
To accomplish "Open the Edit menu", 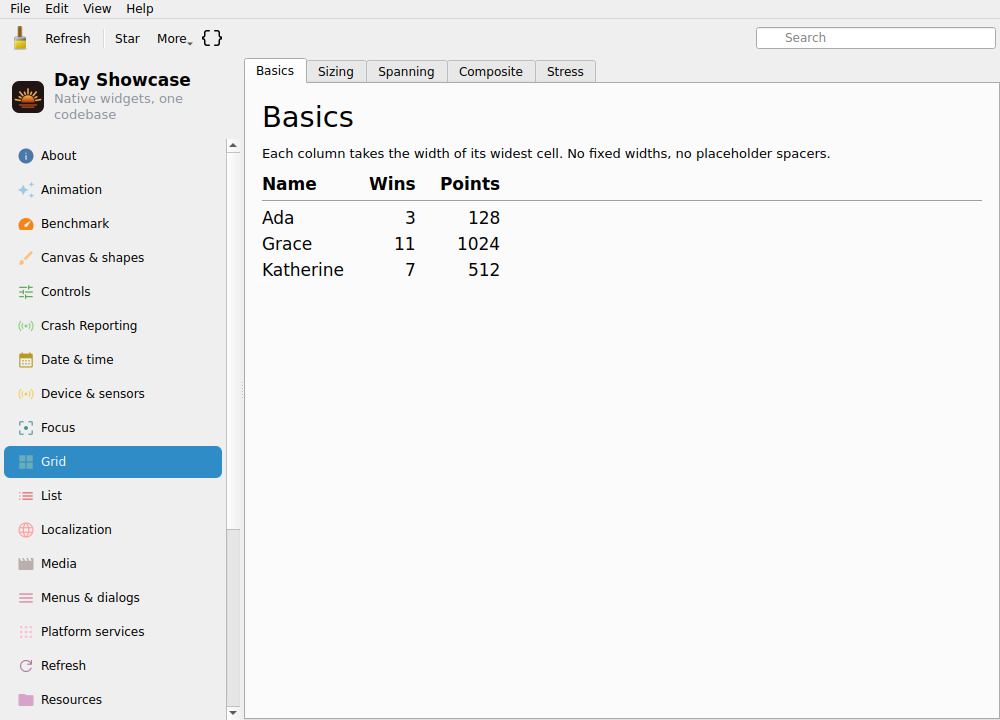I will click(x=57, y=8).
